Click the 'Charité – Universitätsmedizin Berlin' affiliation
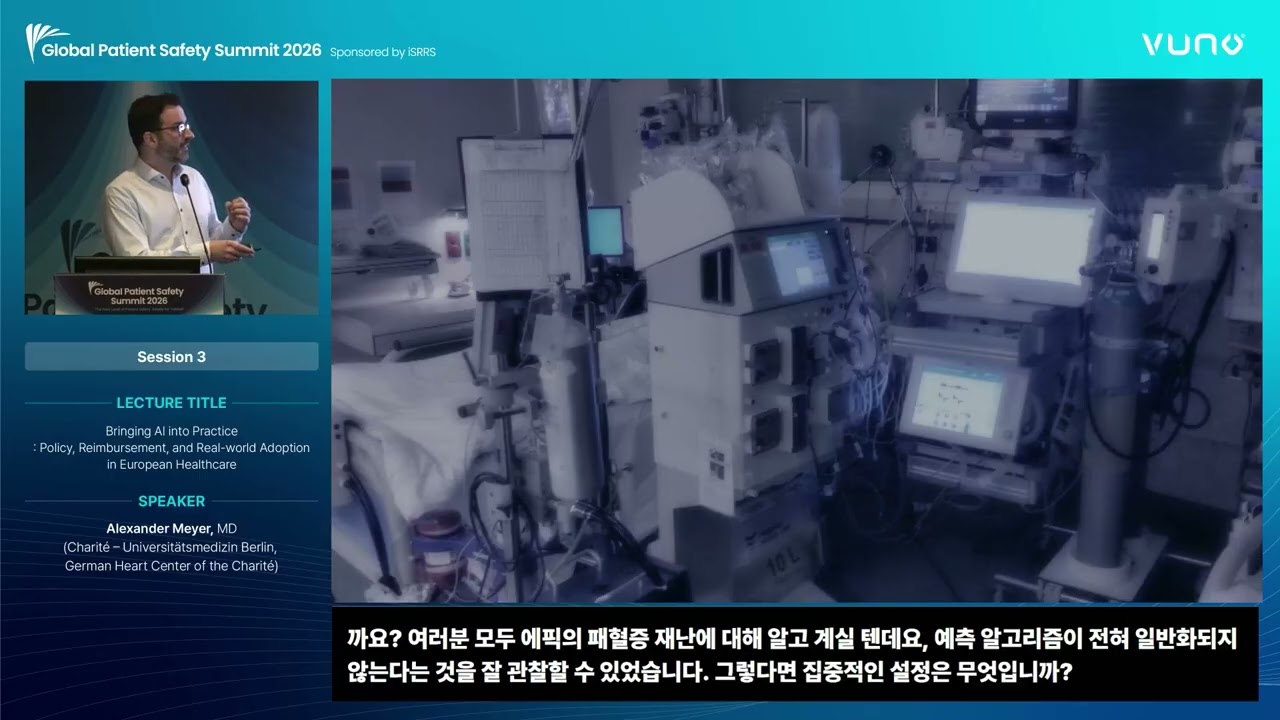1280x720 pixels. click(172, 548)
